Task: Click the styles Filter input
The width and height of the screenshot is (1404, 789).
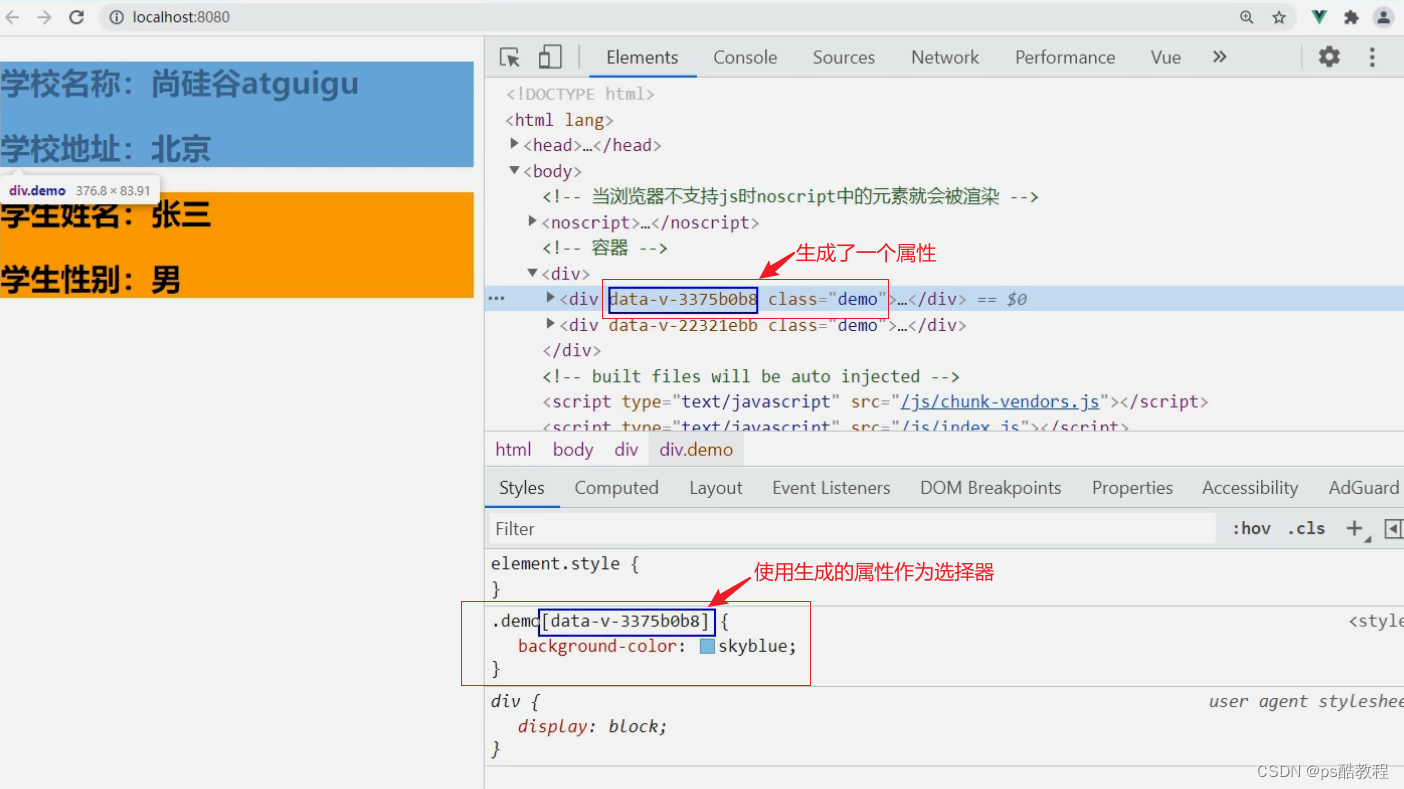Action: click(852, 528)
